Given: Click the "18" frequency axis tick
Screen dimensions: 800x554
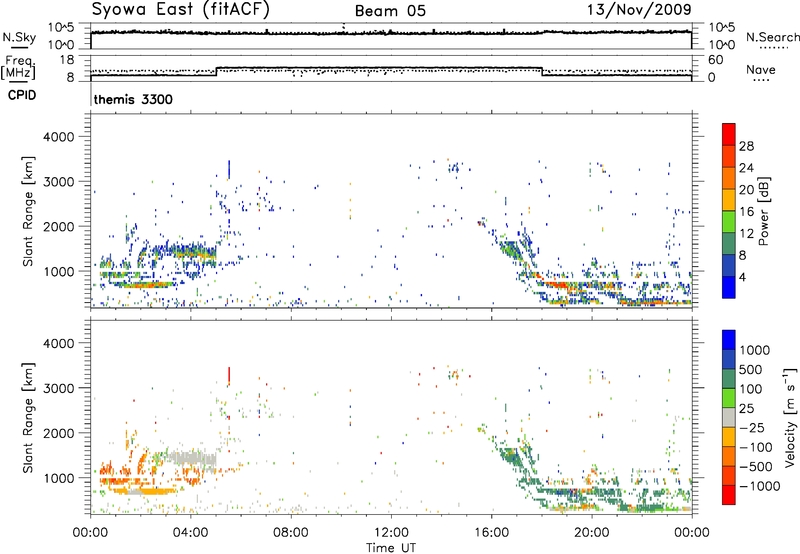Looking at the screenshot, I should (67, 60).
